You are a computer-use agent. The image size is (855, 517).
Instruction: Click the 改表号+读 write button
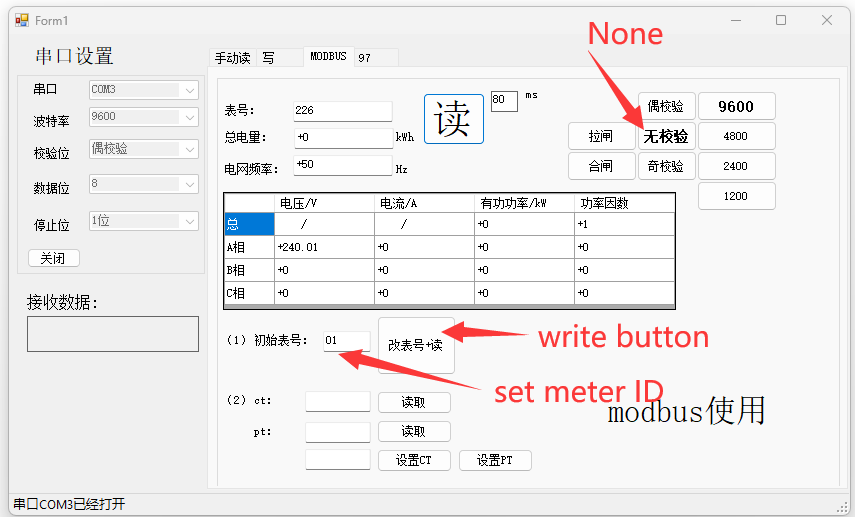pos(415,345)
